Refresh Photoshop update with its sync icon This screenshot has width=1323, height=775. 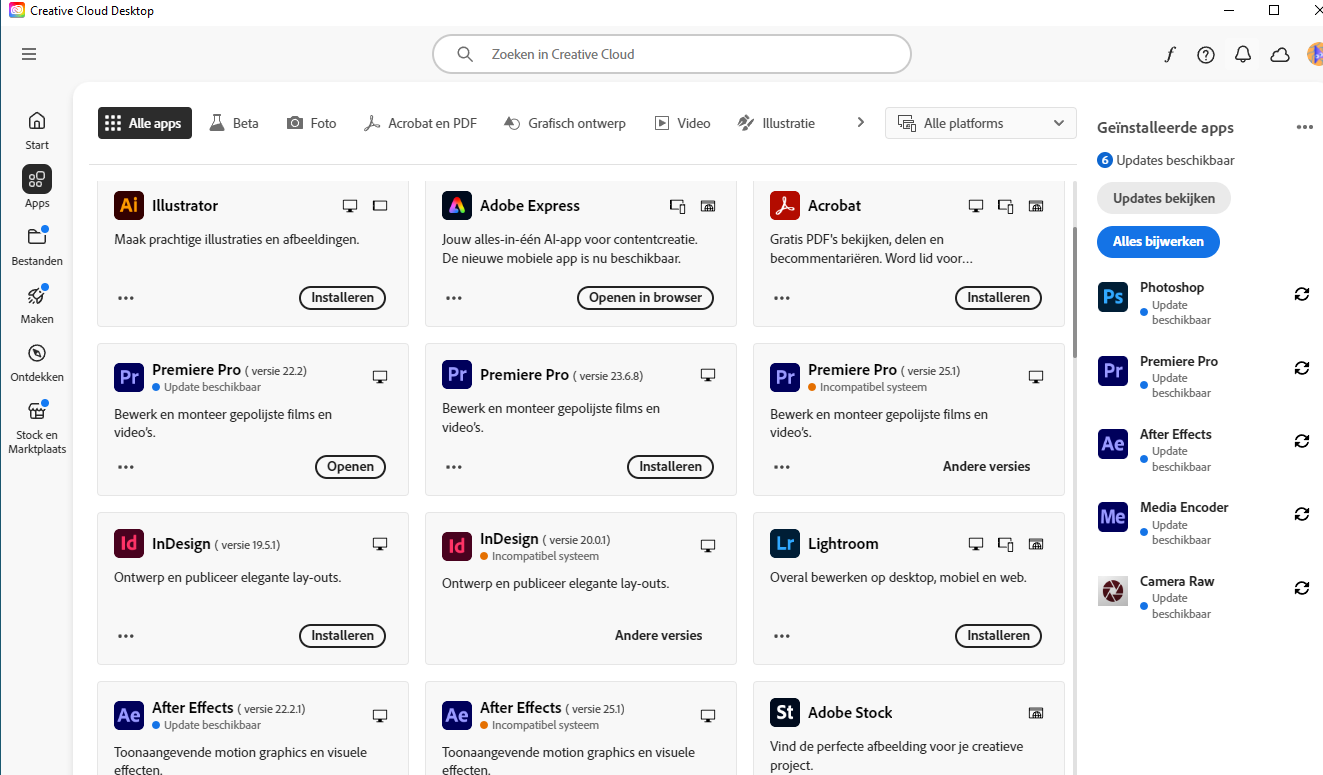(1301, 293)
